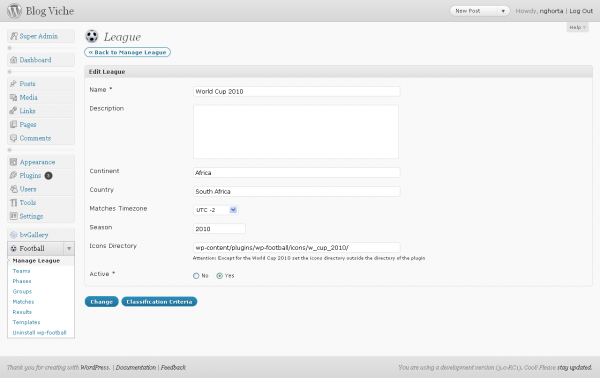Image resolution: width=600 pixels, height=378 pixels.
Task: Click the Description text area
Action: 296,132
